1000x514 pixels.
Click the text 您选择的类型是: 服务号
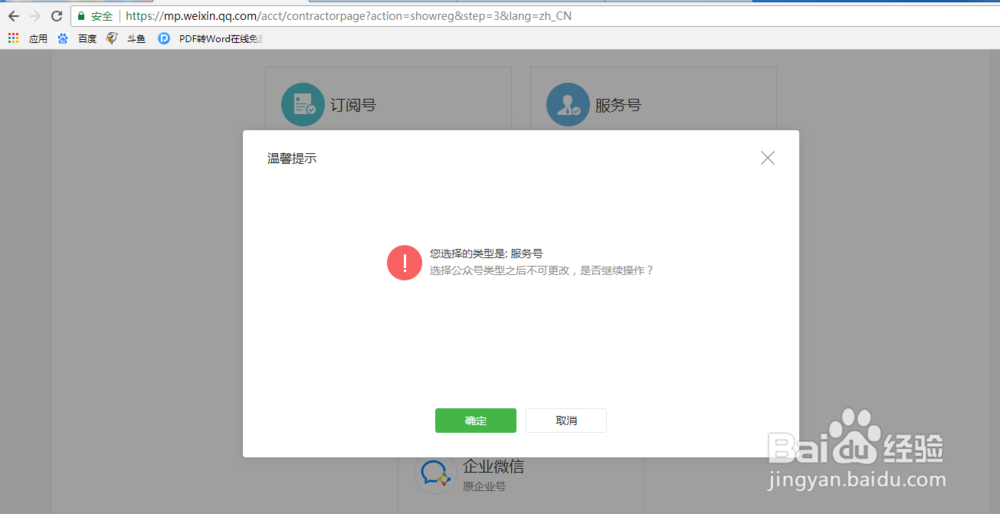point(486,254)
